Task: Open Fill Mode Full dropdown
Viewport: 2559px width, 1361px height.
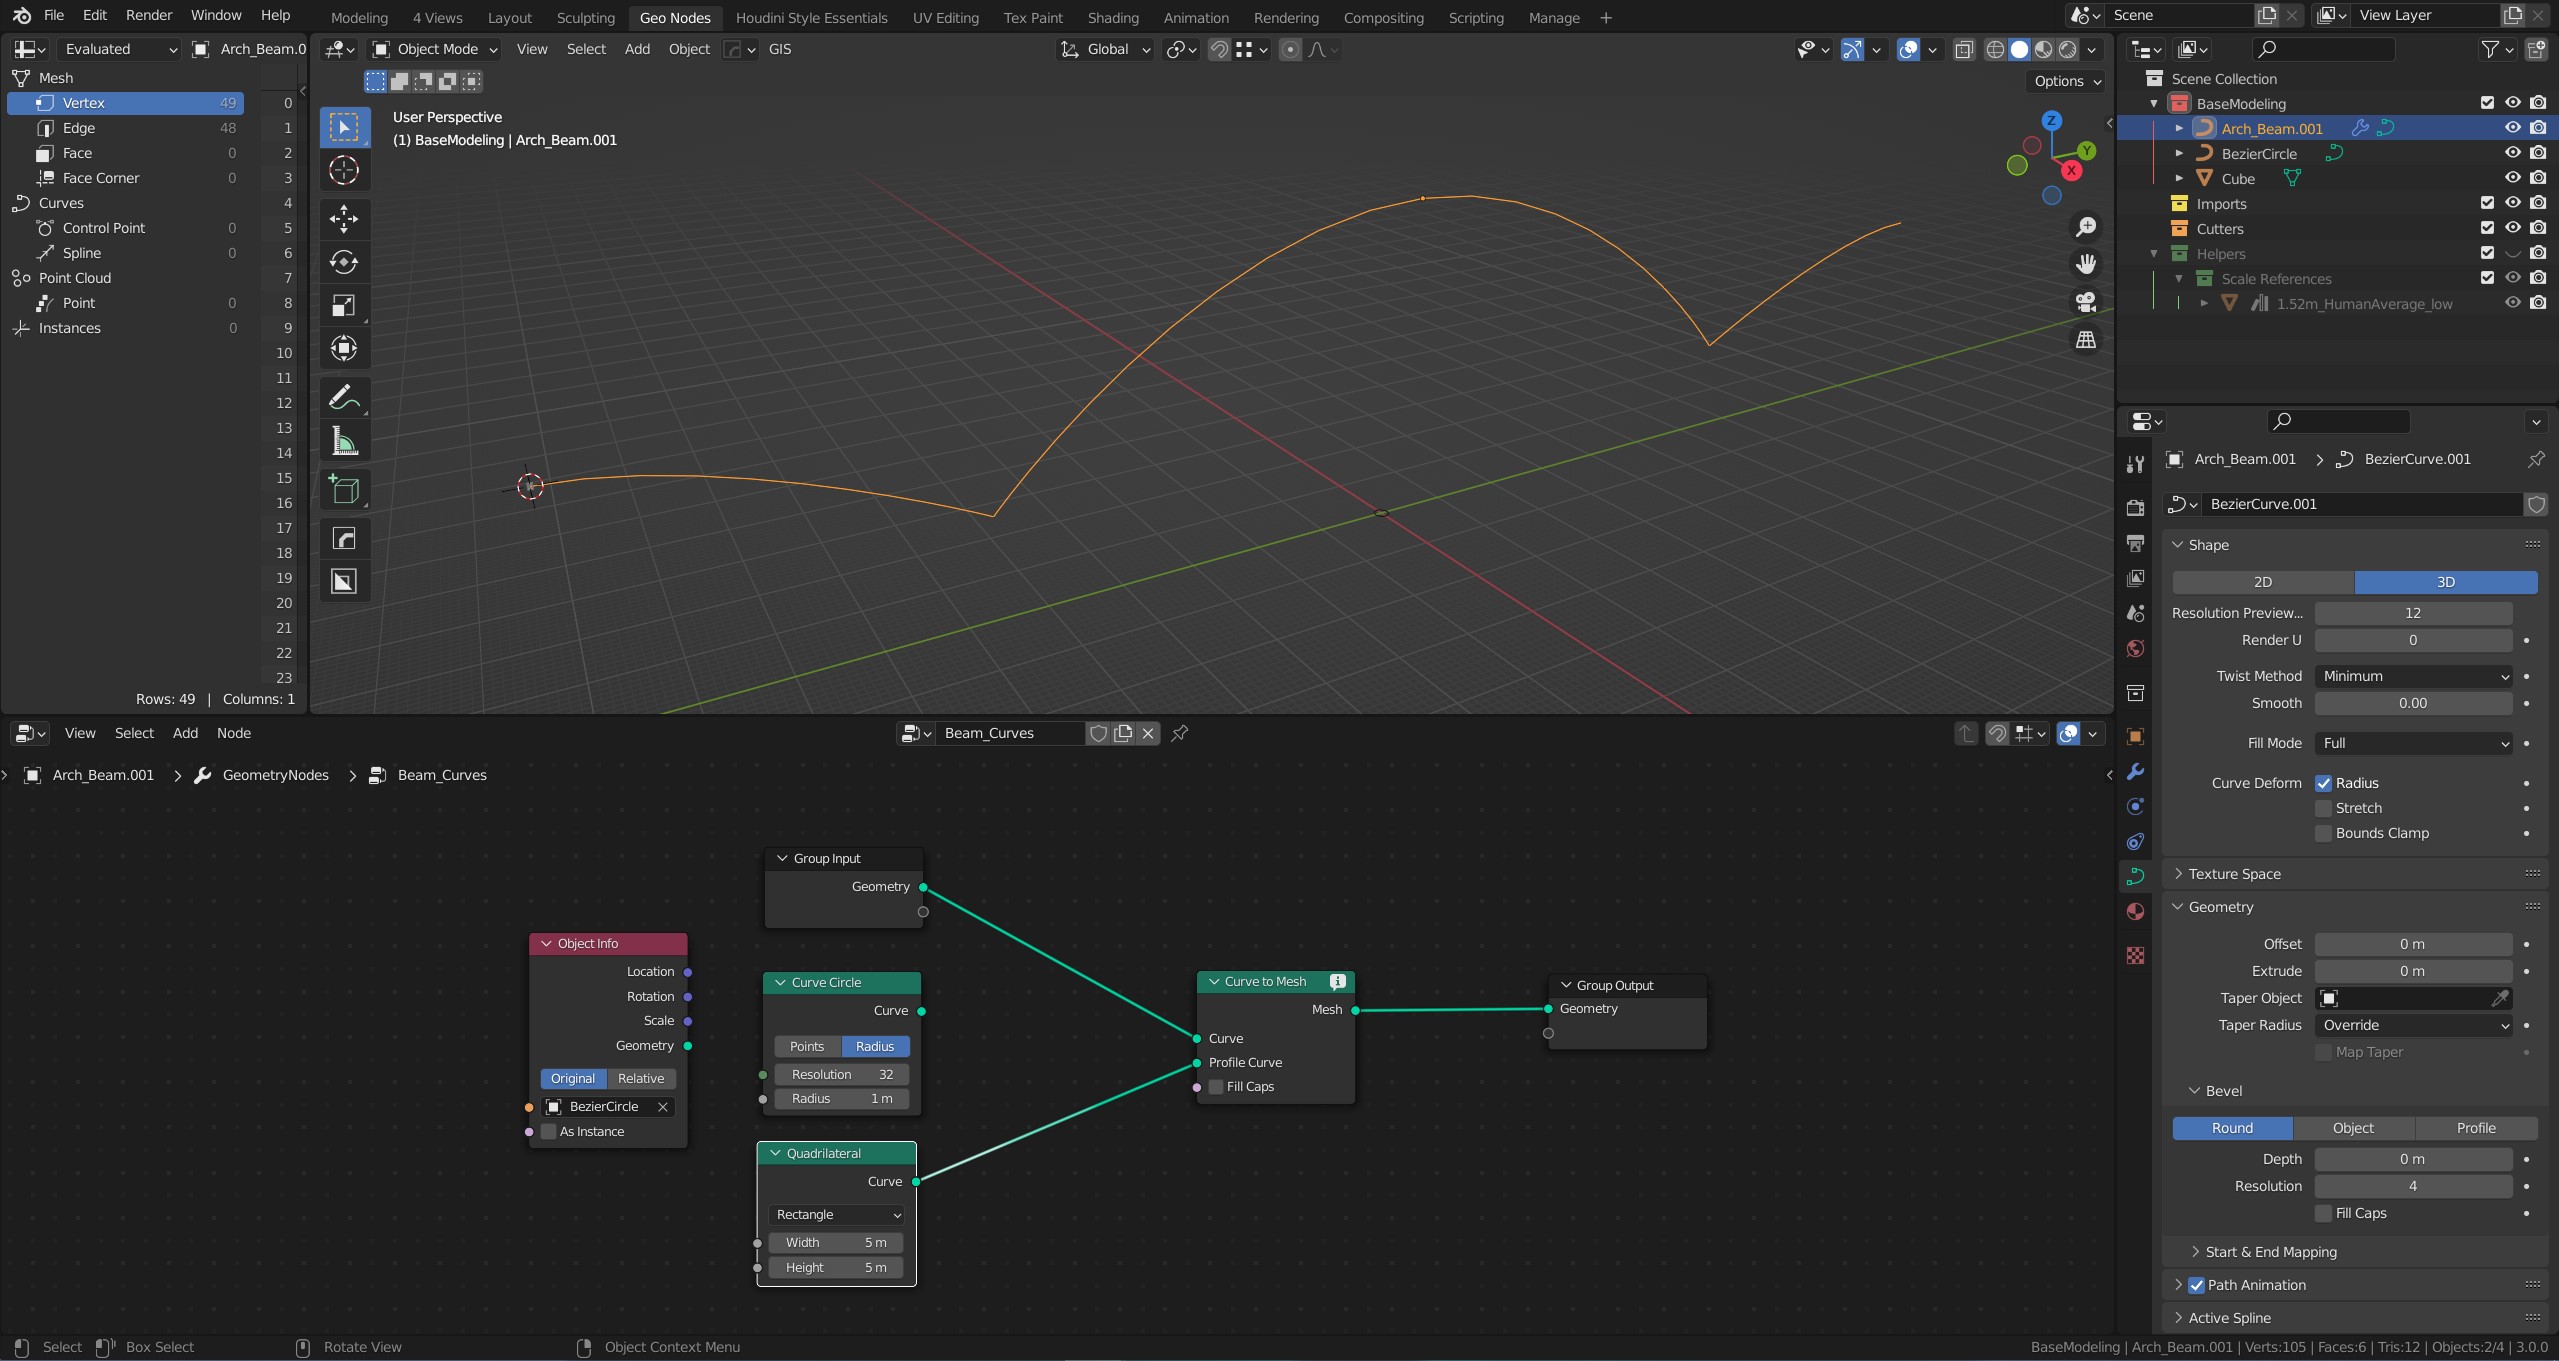Action: 2413,743
